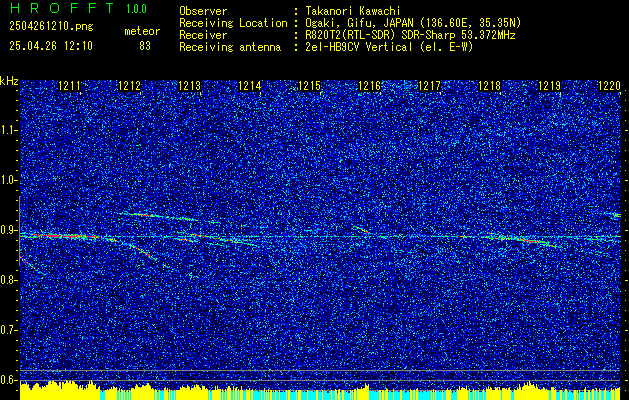Viewport: 629px width, 400px height.
Task: Click the 1216 time marker
Action: tap(369, 85)
